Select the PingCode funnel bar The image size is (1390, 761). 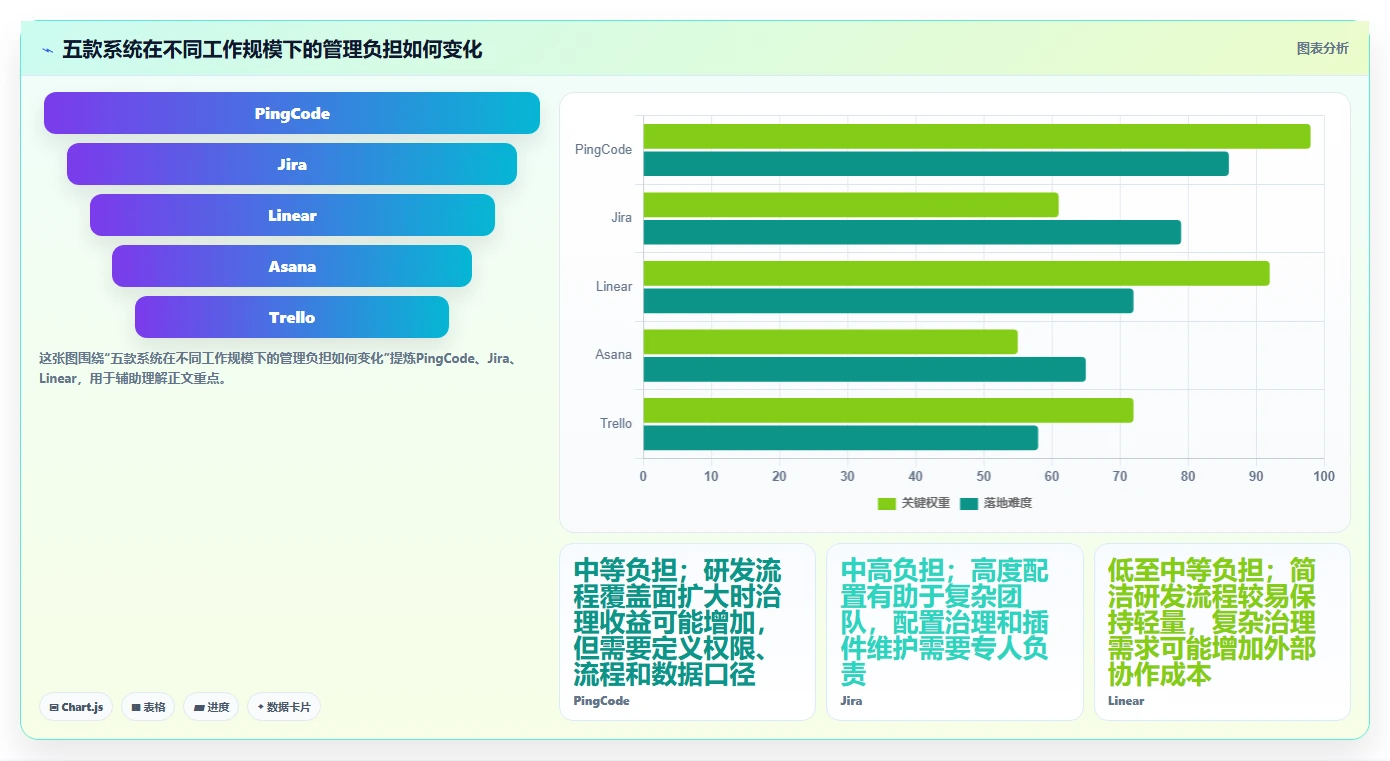pyautogui.click(x=292, y=113)
